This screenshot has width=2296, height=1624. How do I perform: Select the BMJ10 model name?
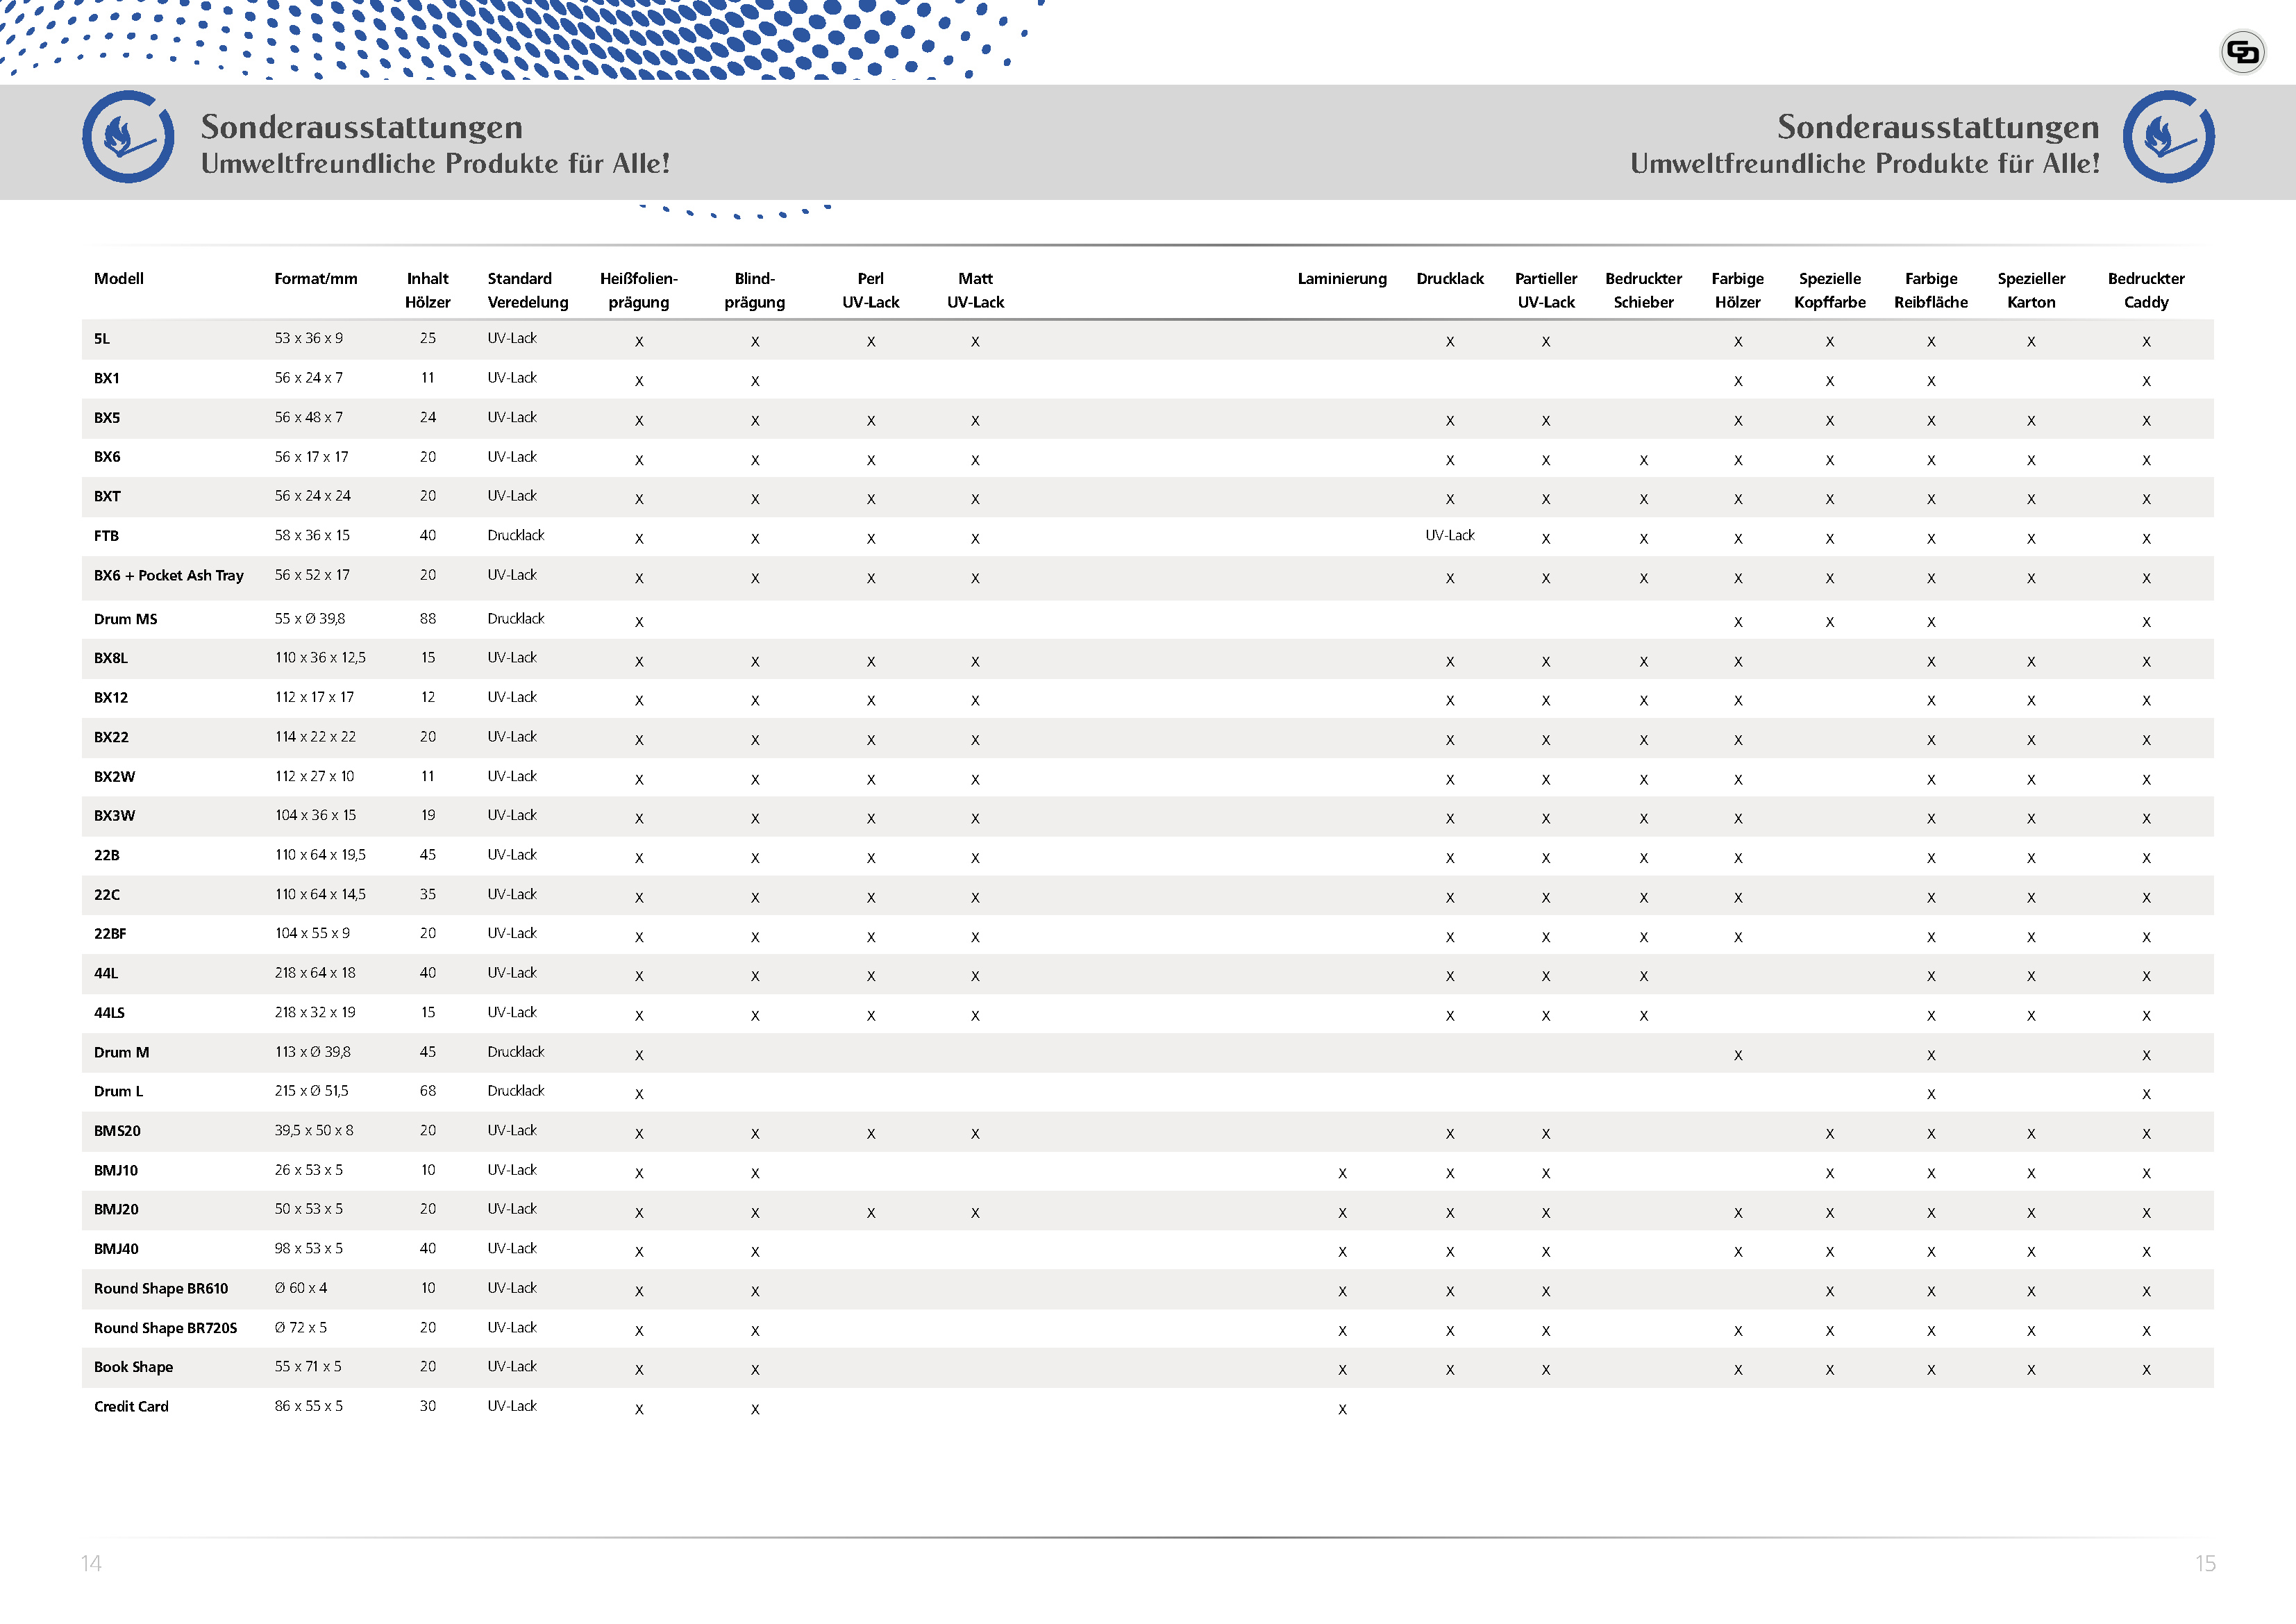(116, 1171)
